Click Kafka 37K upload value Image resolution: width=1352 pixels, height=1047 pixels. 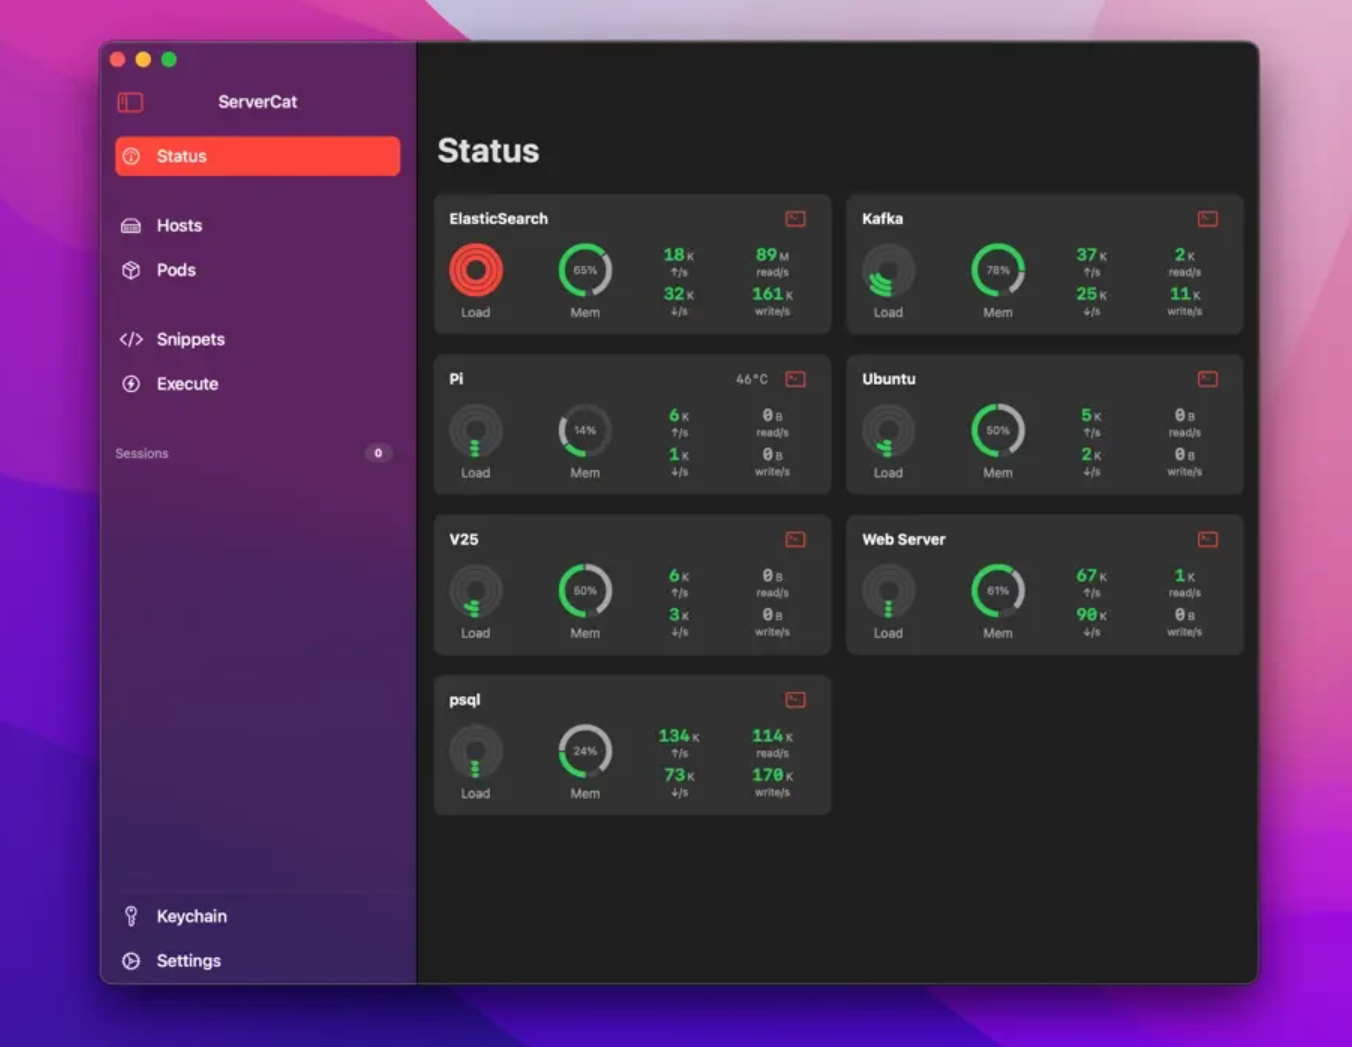click(1091, 255)
